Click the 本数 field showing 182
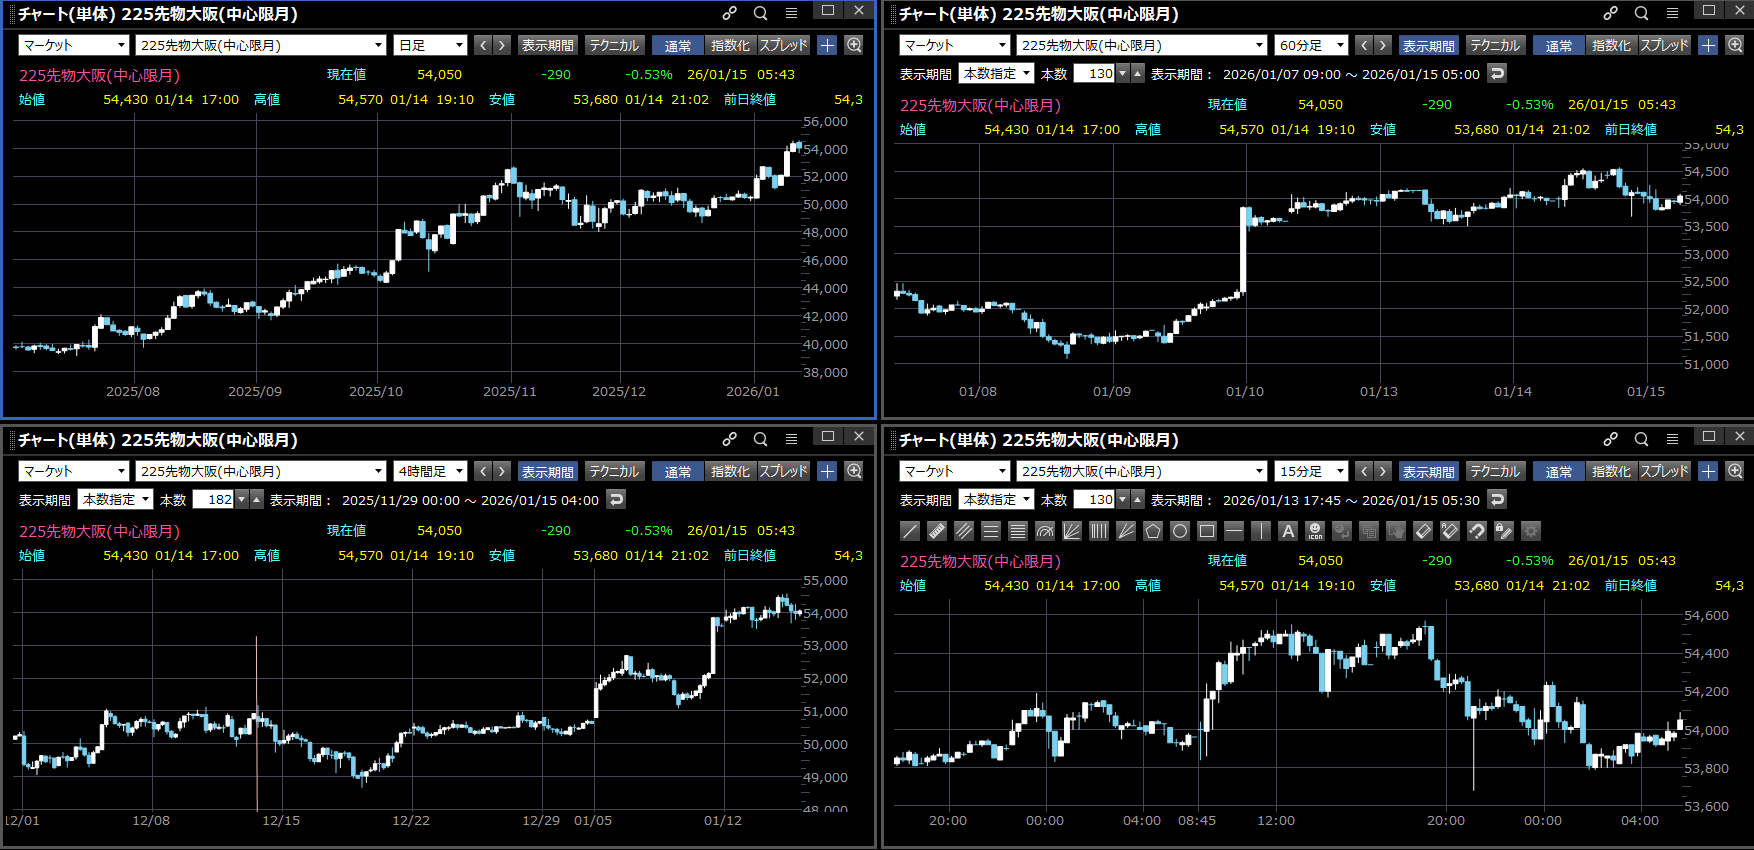1754x850 pixels. pos(214,499)
